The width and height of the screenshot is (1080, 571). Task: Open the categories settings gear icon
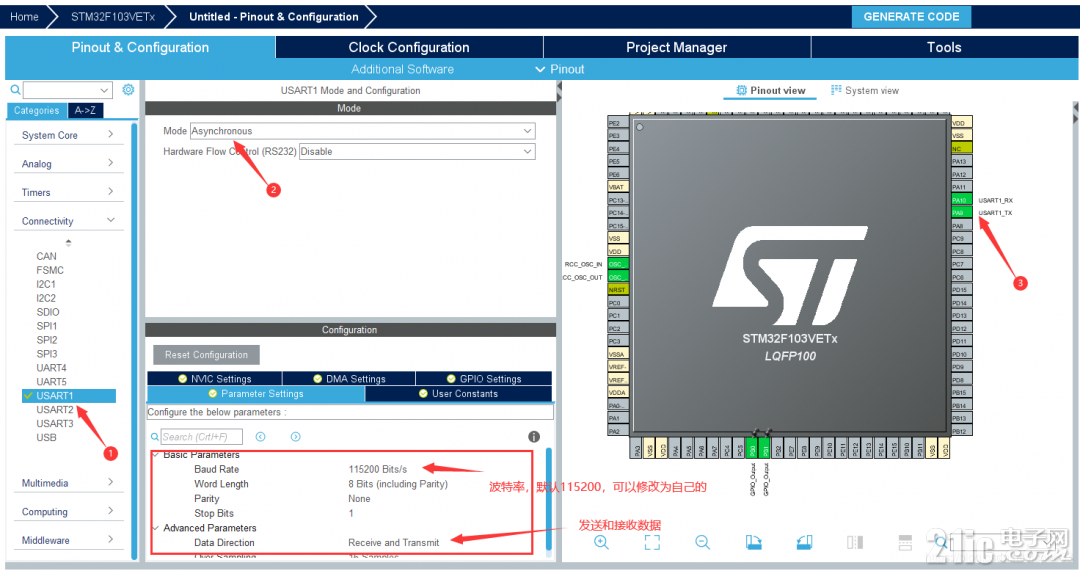[128, 90]
